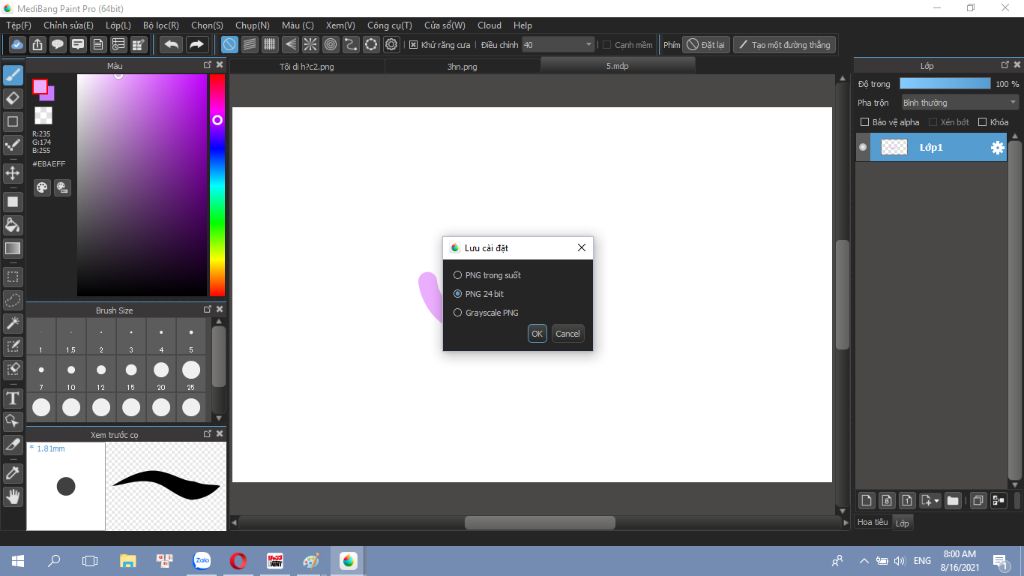Select the Magic Wand tool
This screenshot has width=1024, height=576.
12,323
